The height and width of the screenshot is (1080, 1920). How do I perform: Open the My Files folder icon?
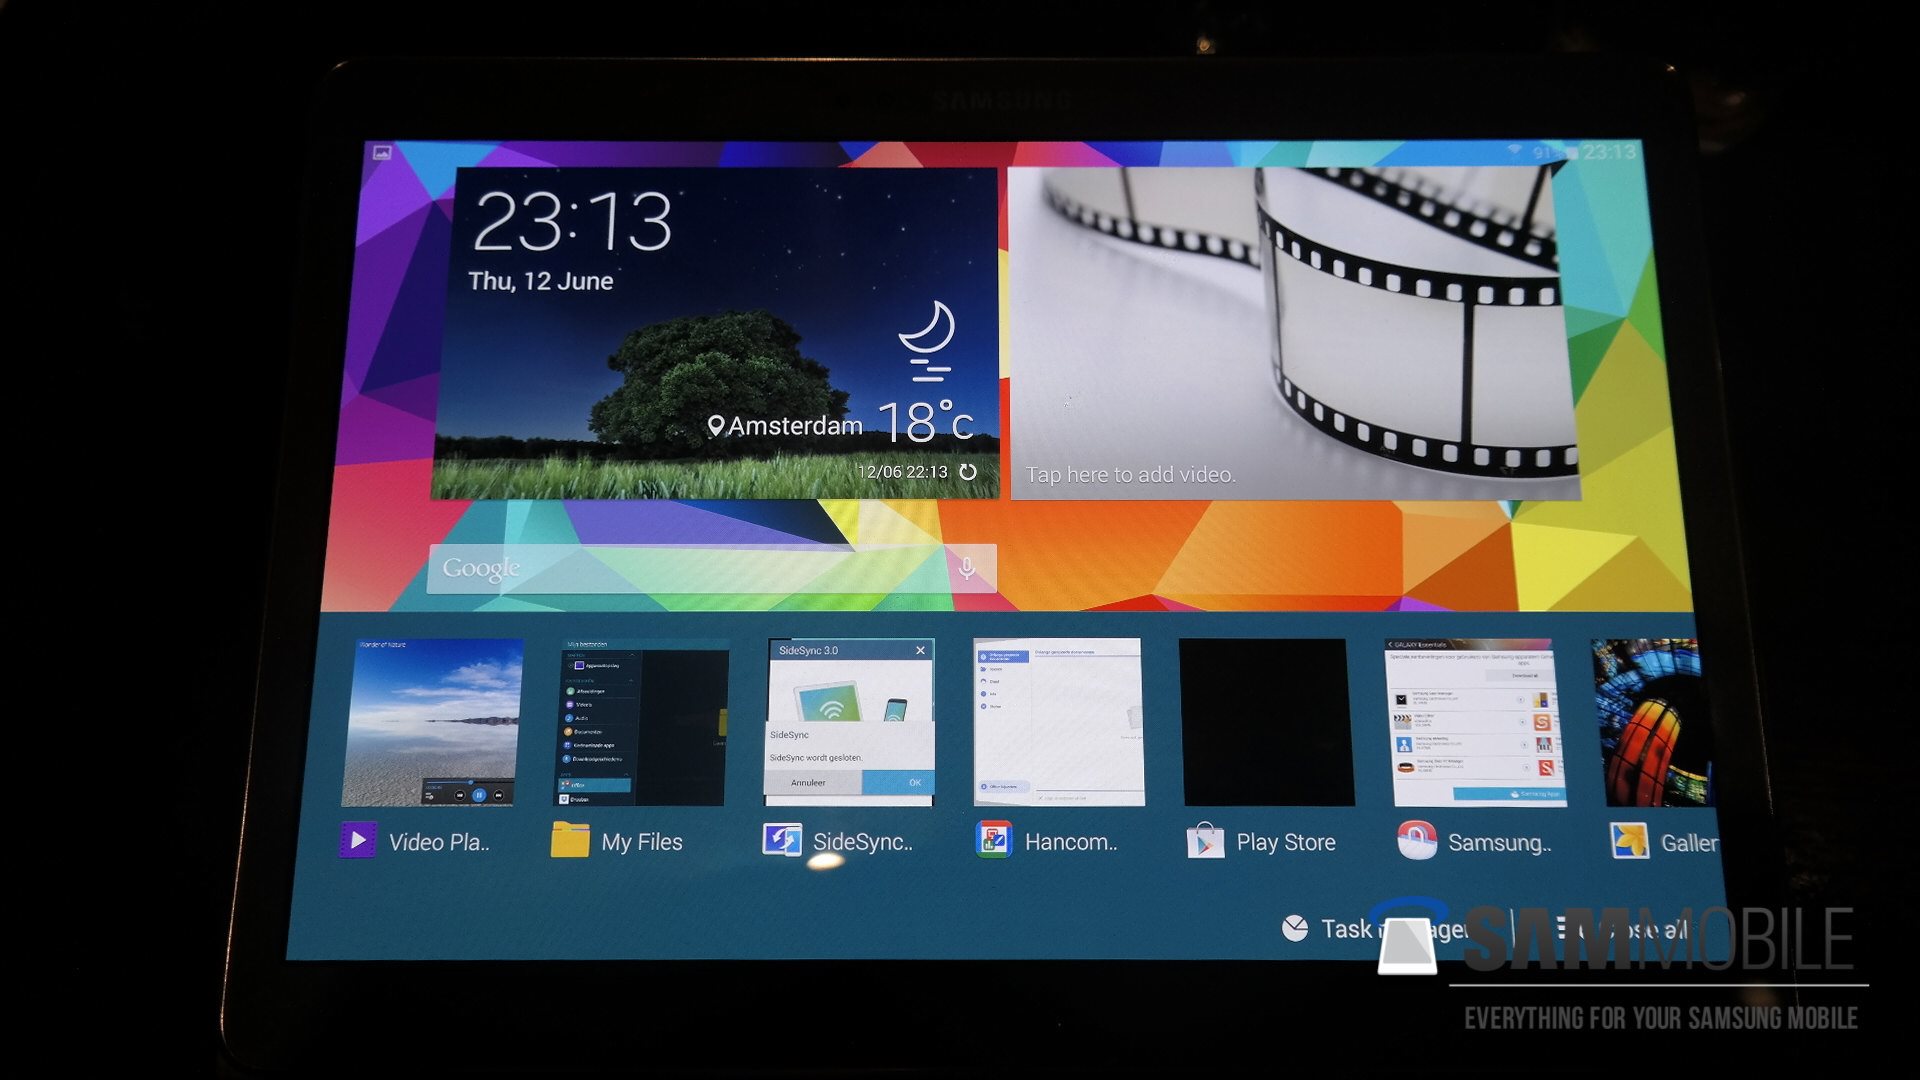click(570, 841)
